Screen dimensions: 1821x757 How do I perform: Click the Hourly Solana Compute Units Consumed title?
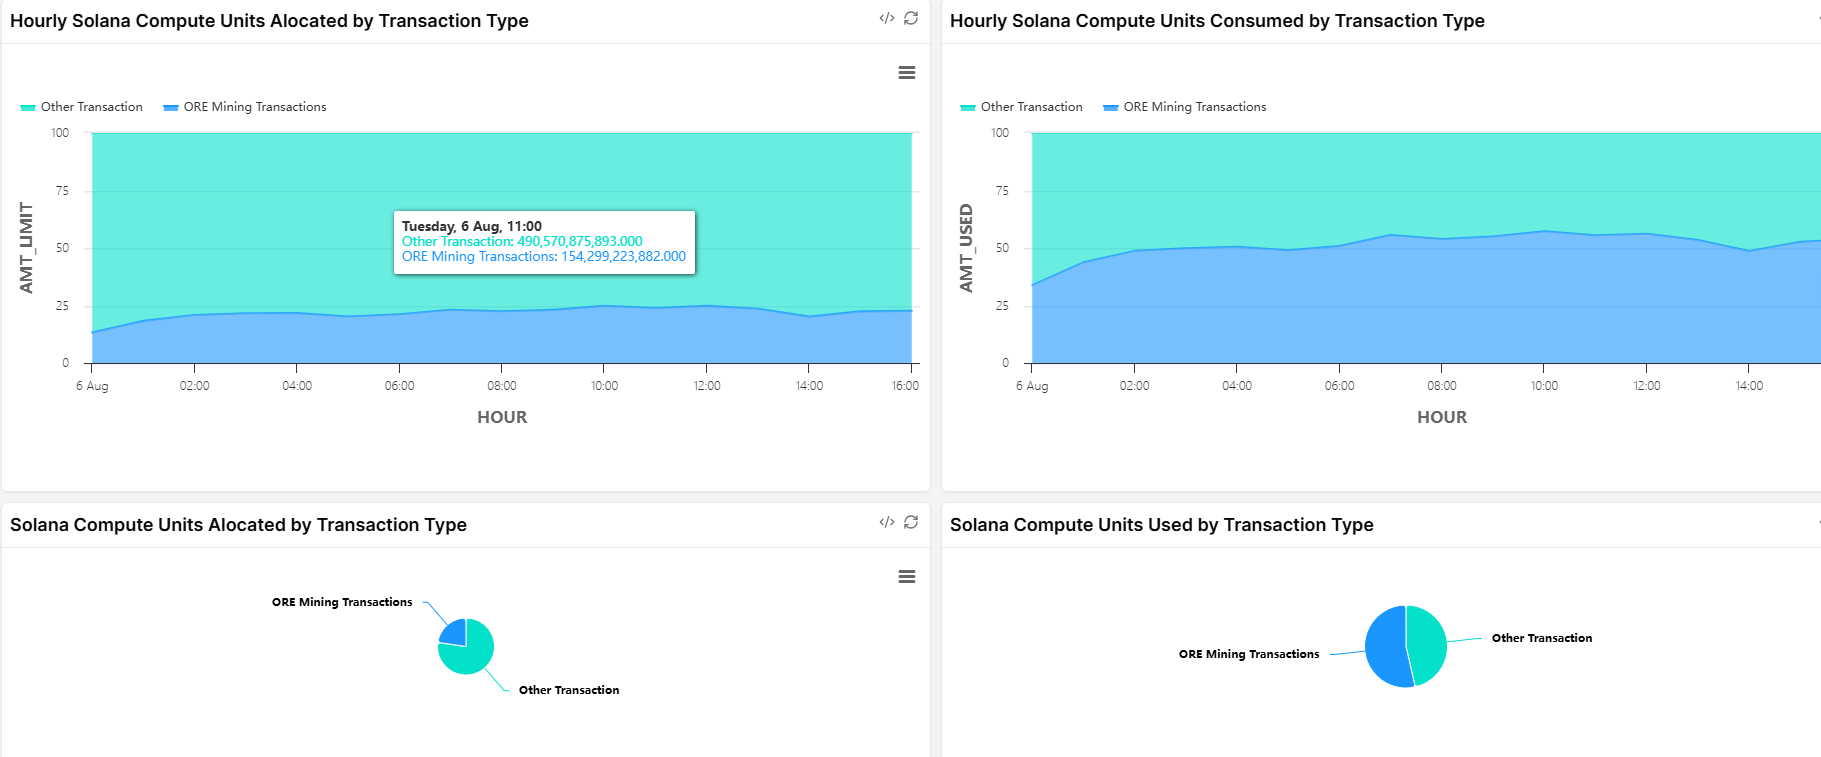1217,21
